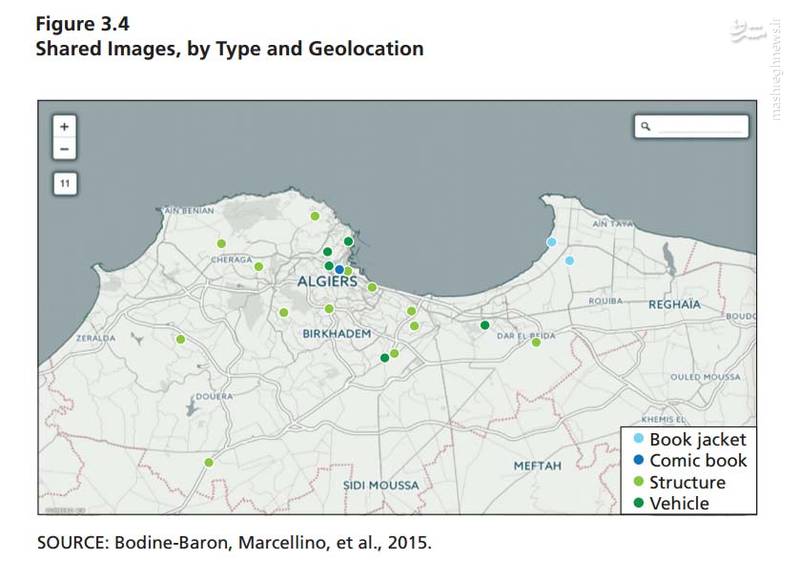Viewport: 800px width, 561px height.
Task: Click the dark blue comic book map marker
Action: 339,269
